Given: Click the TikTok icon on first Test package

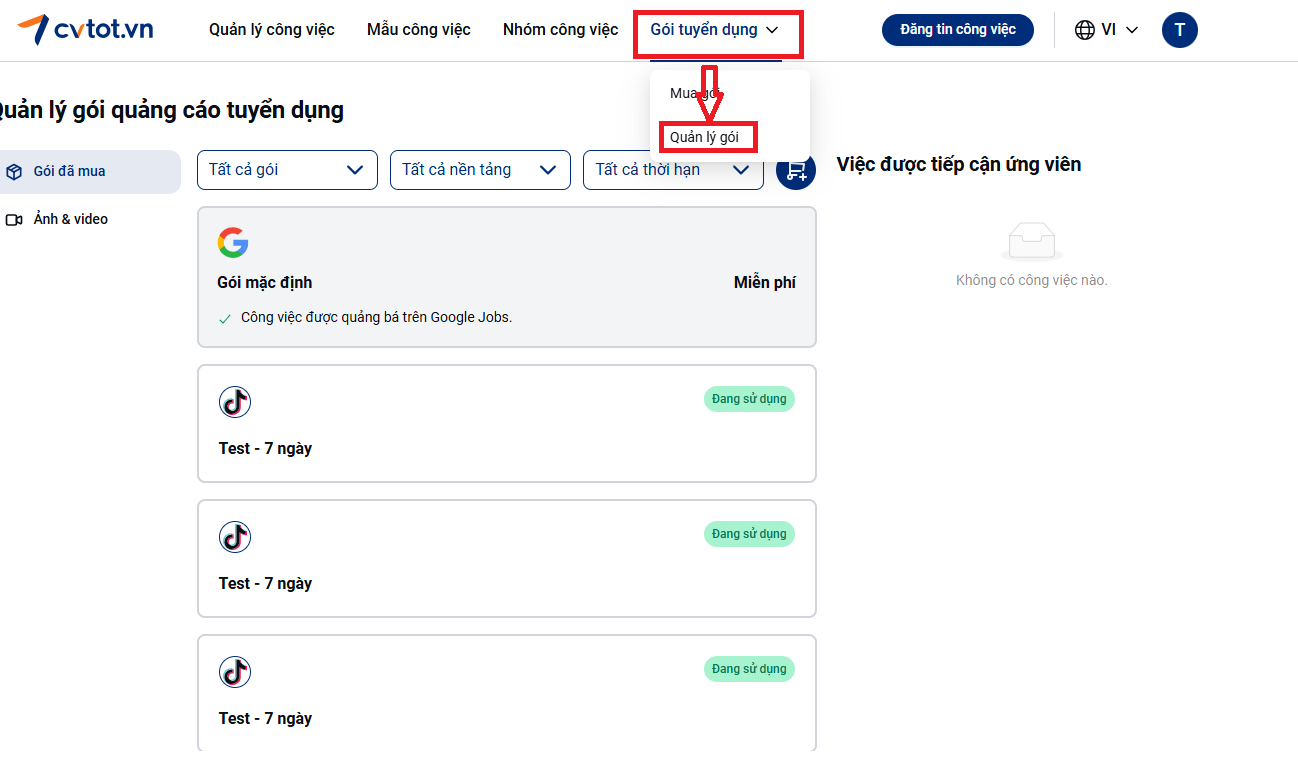Looking at the screenshot, I should pos(235,402).
